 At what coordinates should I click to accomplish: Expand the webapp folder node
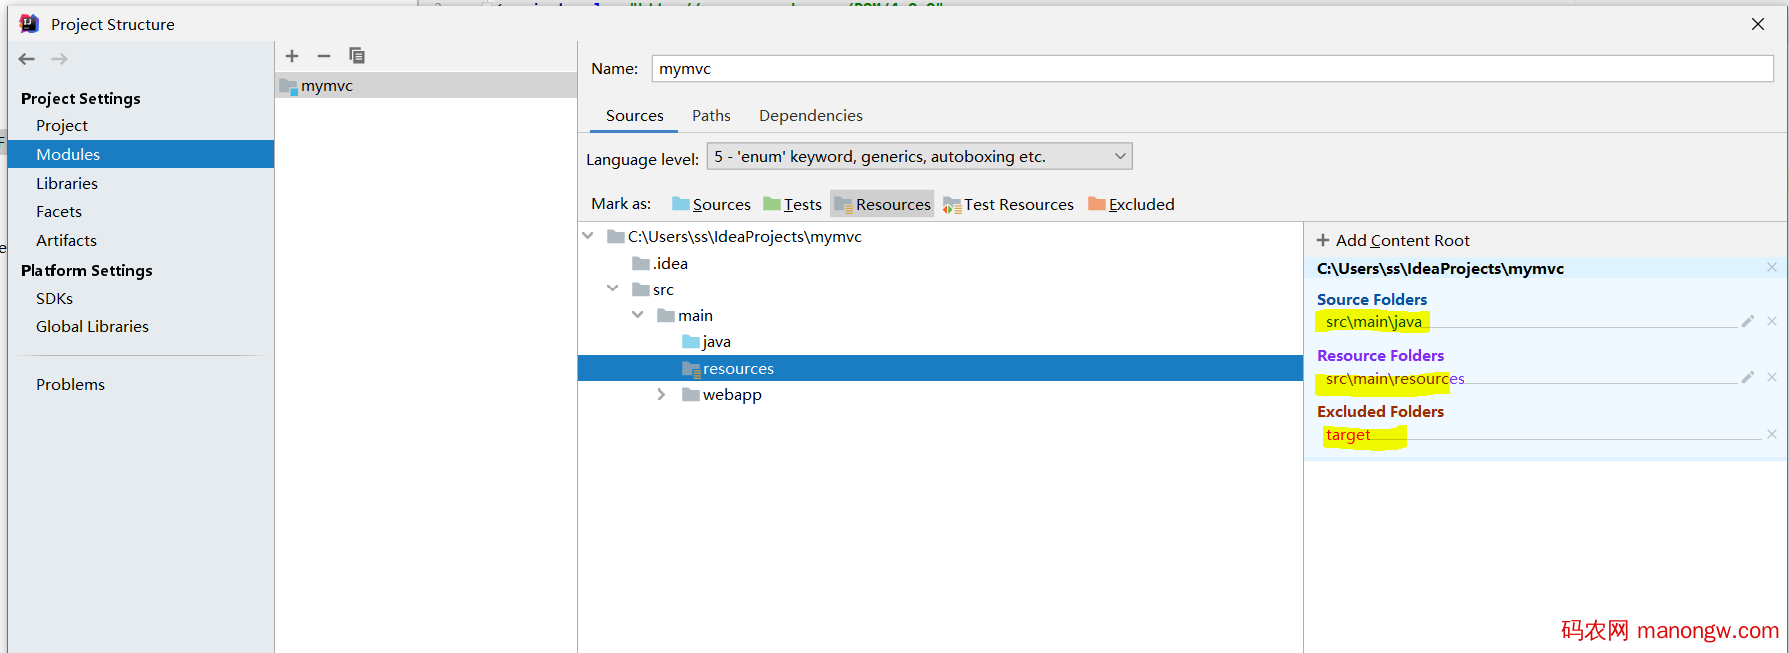tap(661, 394)
